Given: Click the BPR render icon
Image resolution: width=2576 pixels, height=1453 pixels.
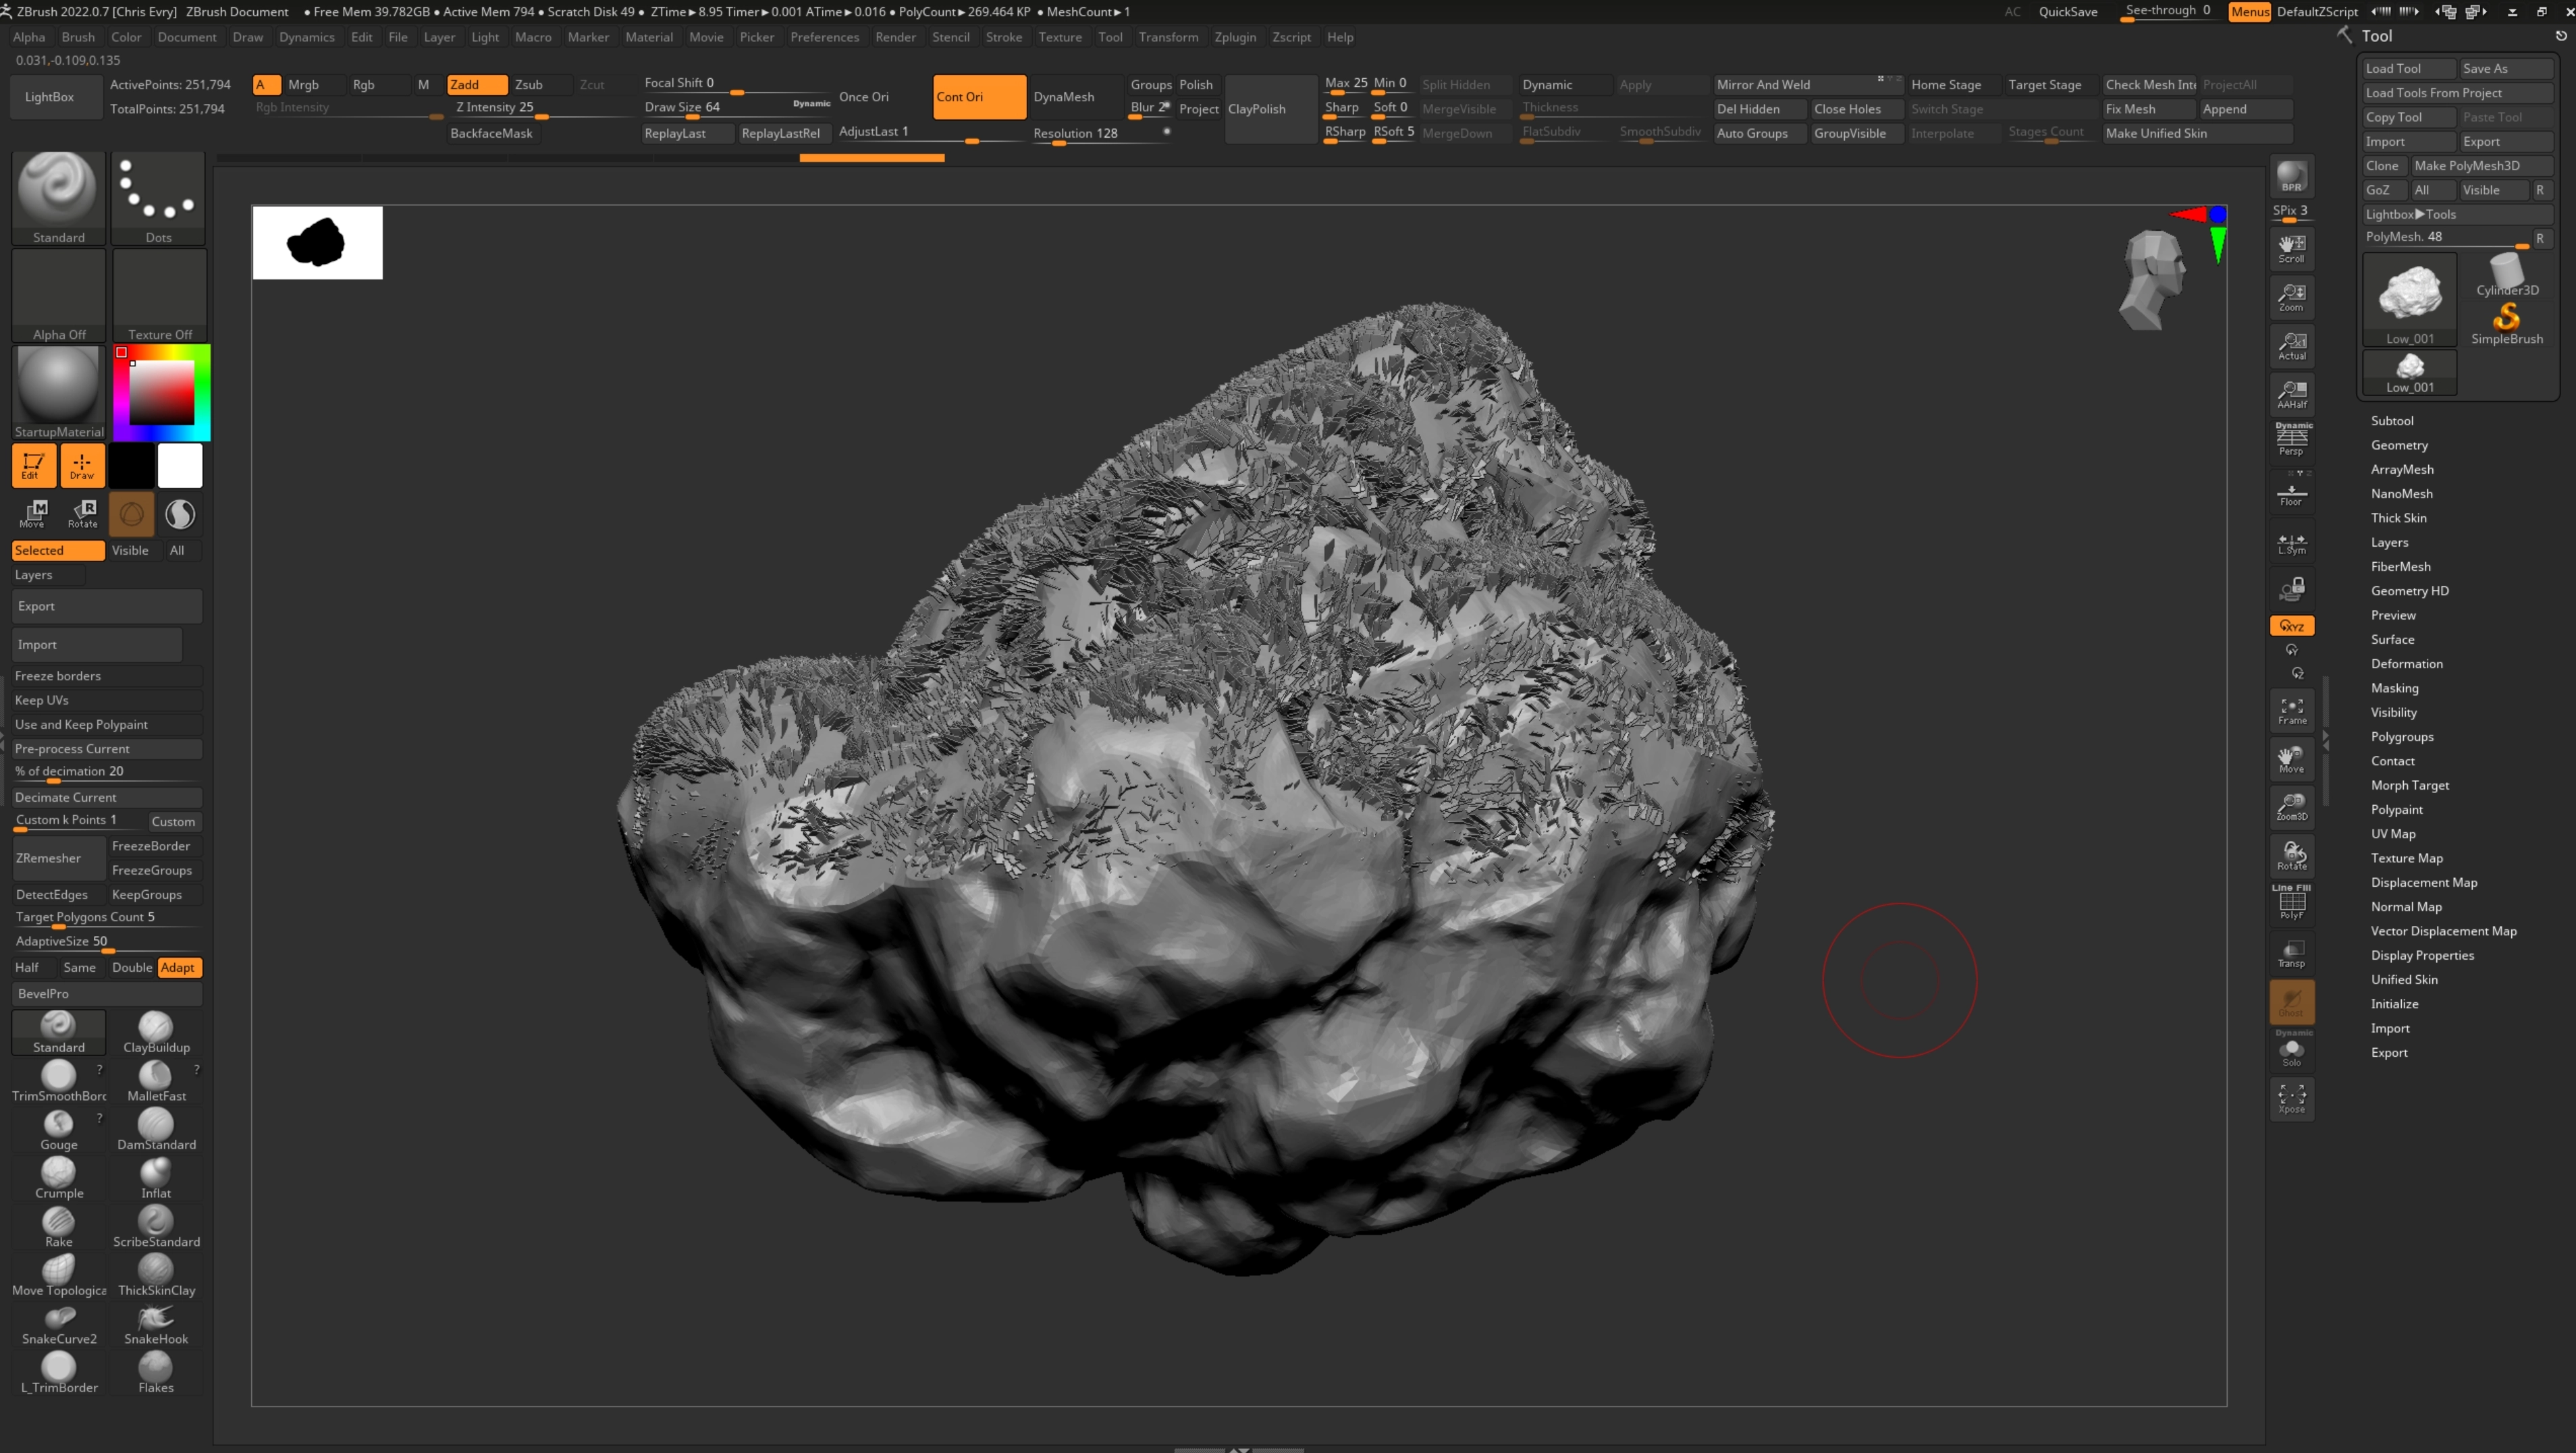Looking at the screenshot, I should pyautogui.click(x=2291, y=176).
